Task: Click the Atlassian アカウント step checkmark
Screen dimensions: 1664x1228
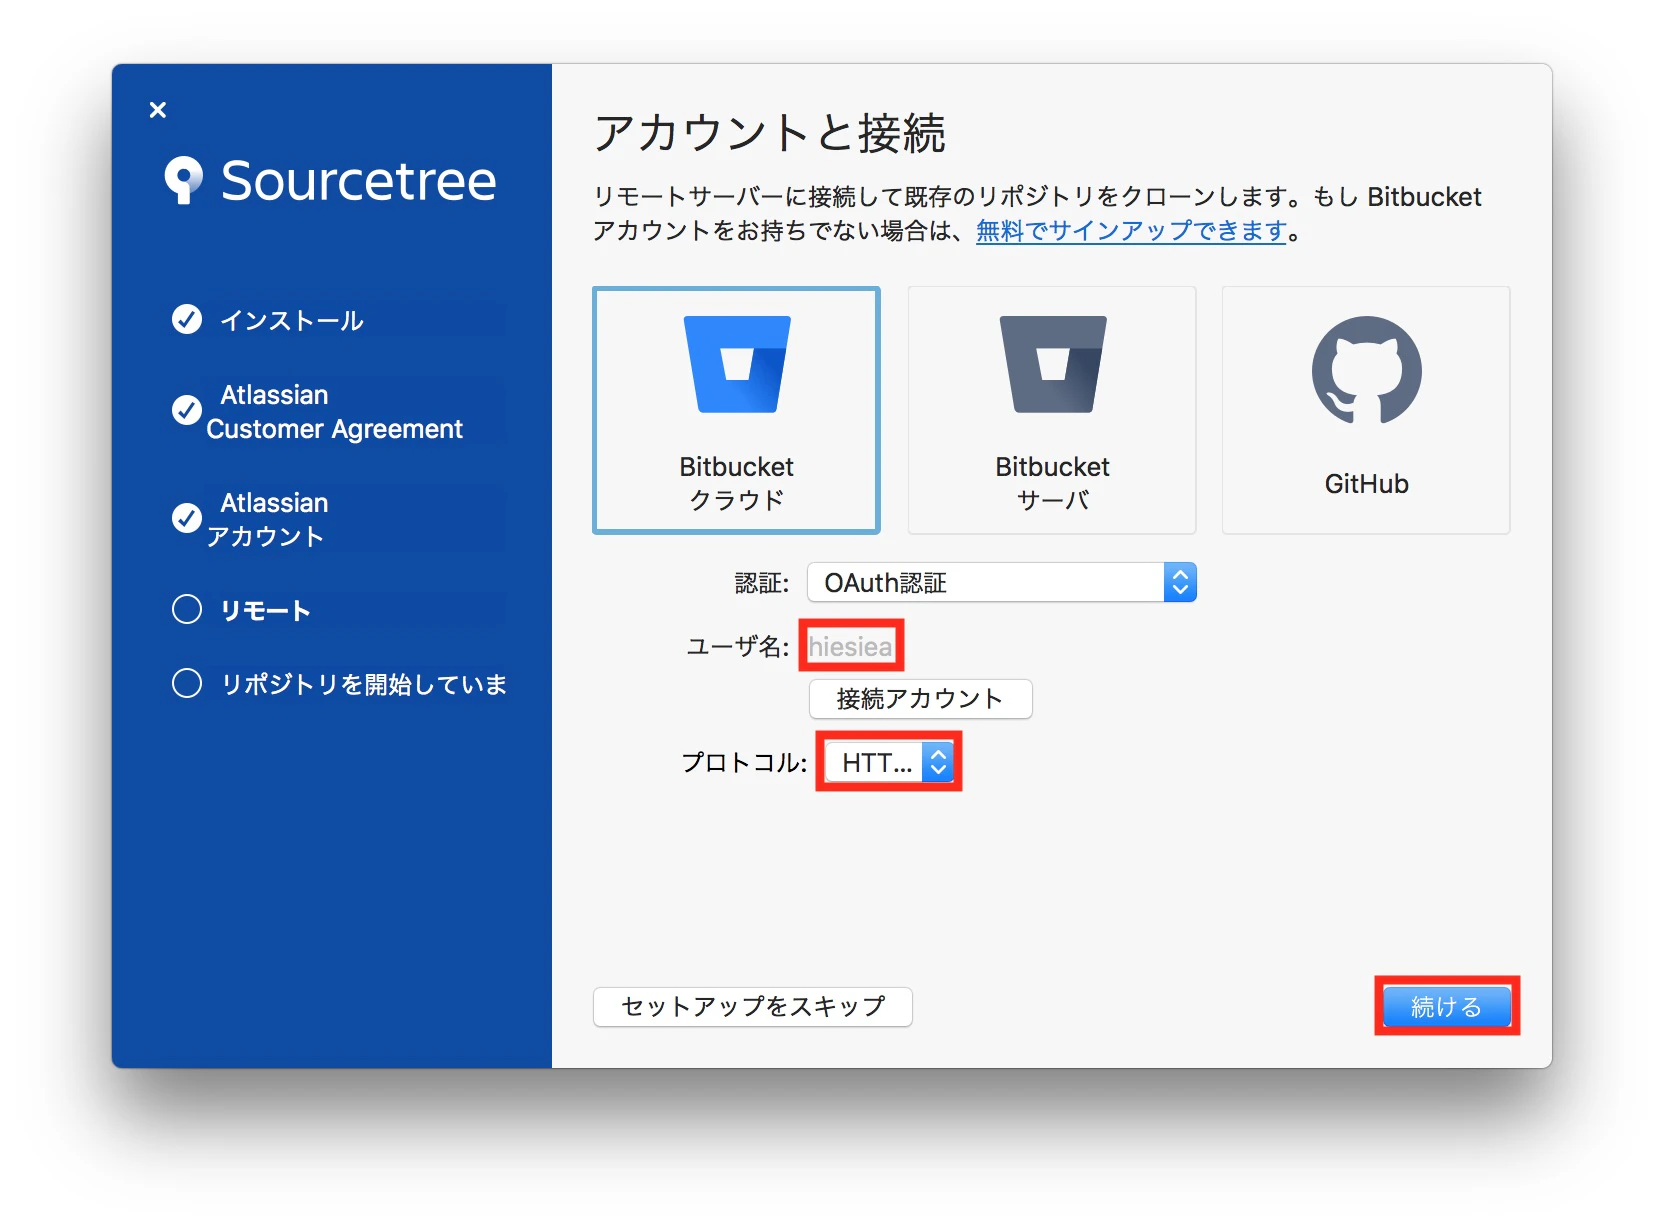Action: pos(187,518)
